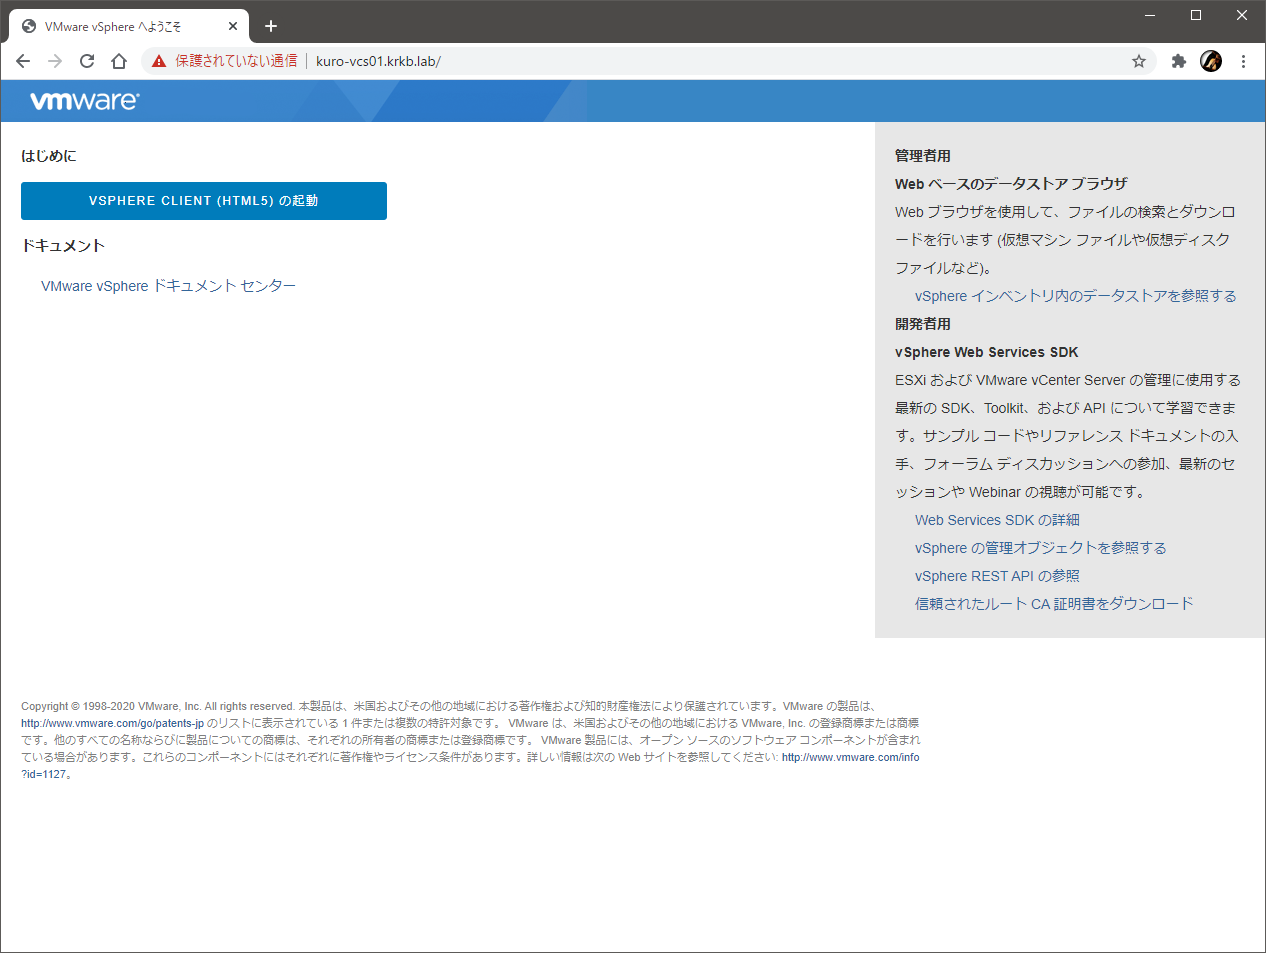
Task: Download the trusted root CA certificate
Action: click(1054, 604)
